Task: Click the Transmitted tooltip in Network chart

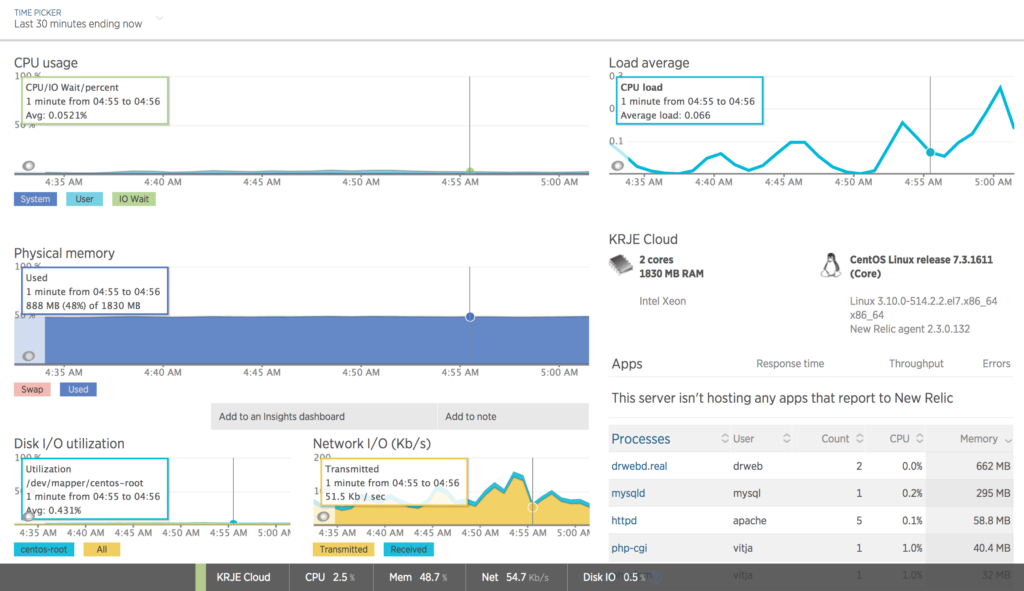Action: 393,483
